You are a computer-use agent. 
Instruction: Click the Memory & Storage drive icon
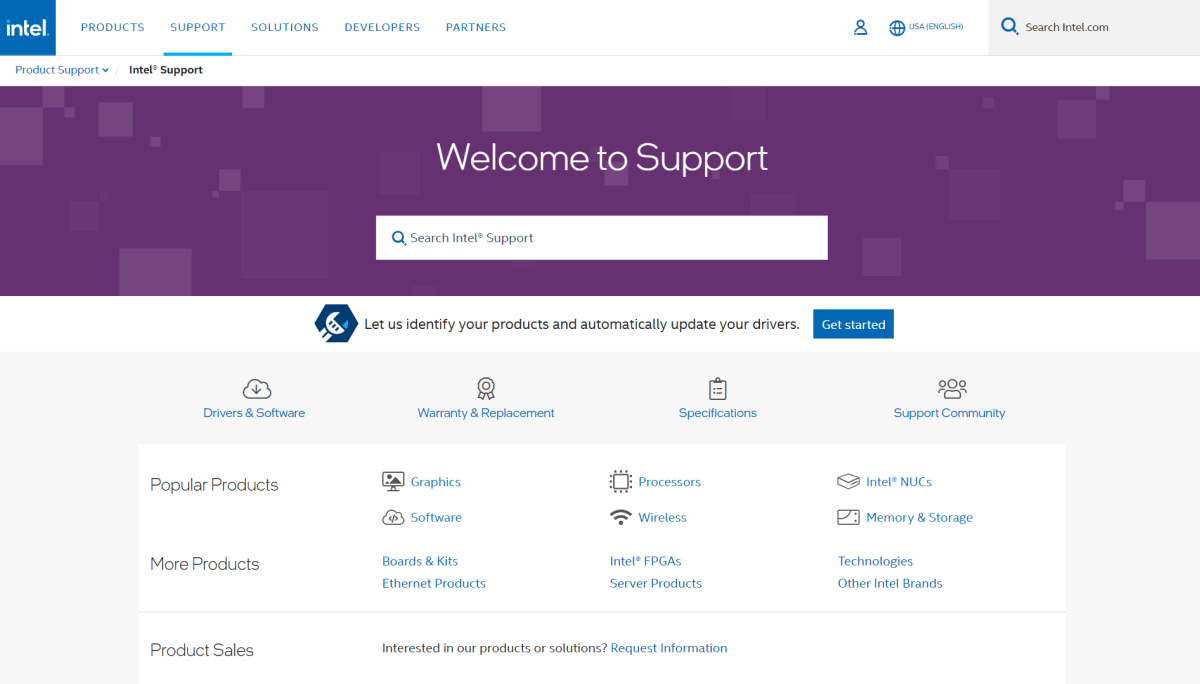pos(848,518)
